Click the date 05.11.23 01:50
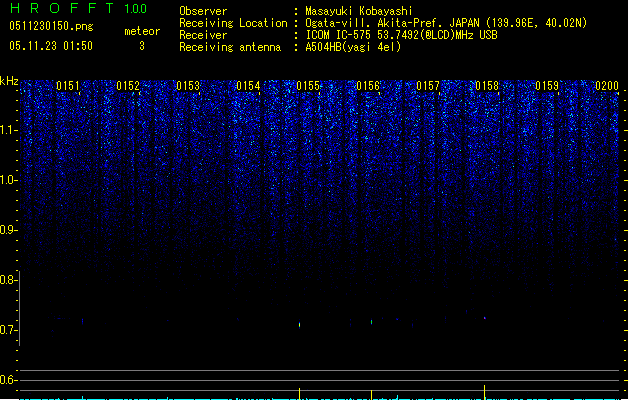The image size is (629, 400). pos(51,46)
